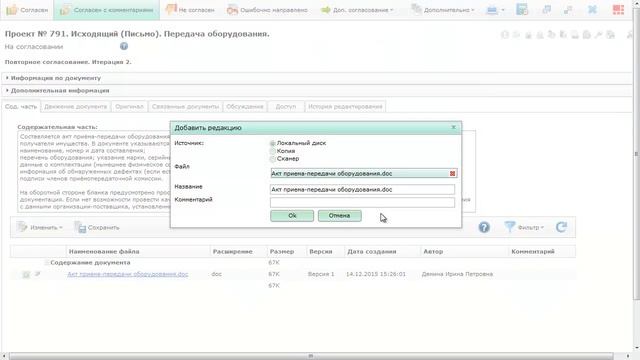Click the Согласен approval button
This screenshot has height=360, width=640.
[x=27, y=9]
